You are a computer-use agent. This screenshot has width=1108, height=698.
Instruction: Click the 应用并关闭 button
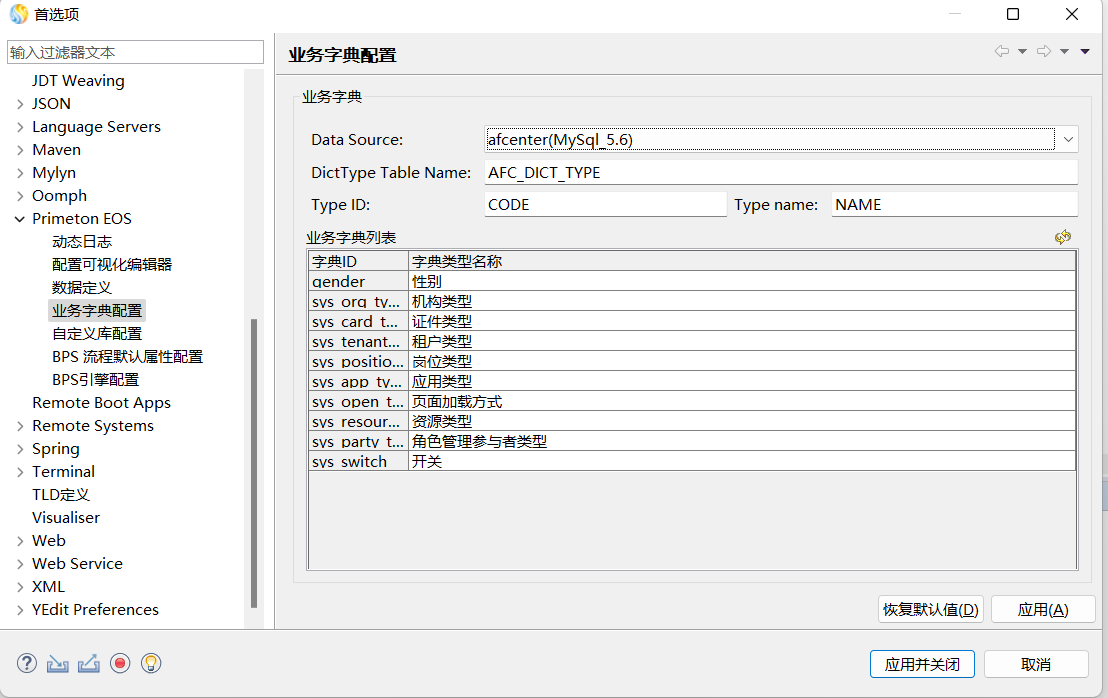point(922,664)
